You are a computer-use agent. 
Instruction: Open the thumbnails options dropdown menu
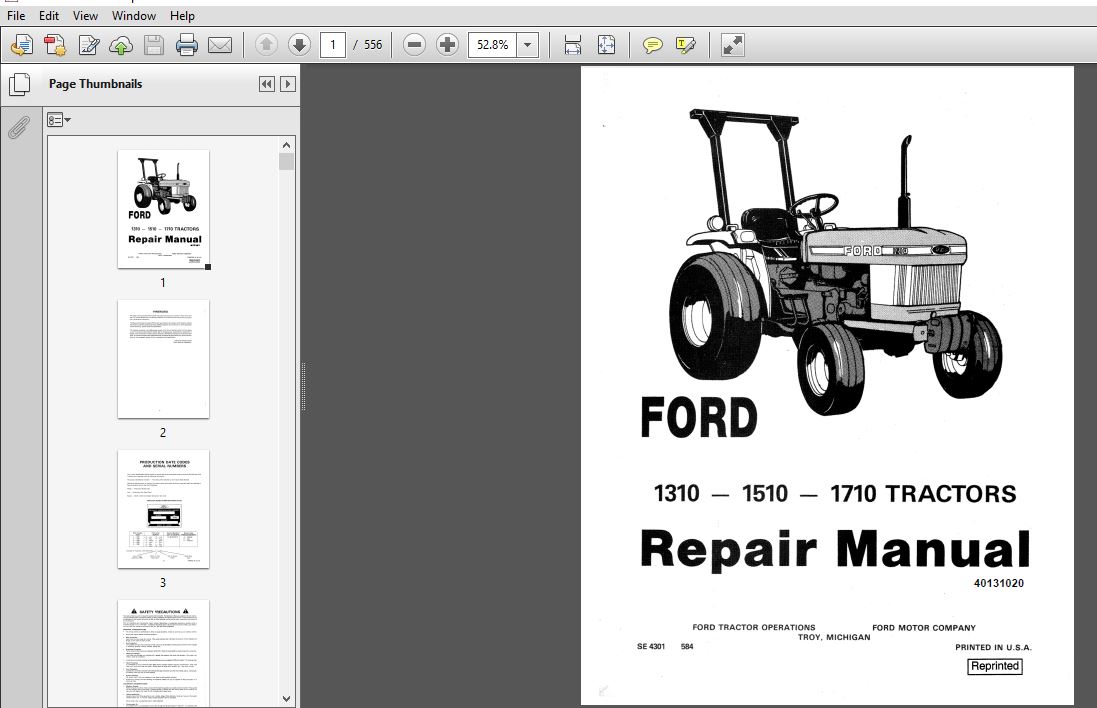(x=59, y=120)
